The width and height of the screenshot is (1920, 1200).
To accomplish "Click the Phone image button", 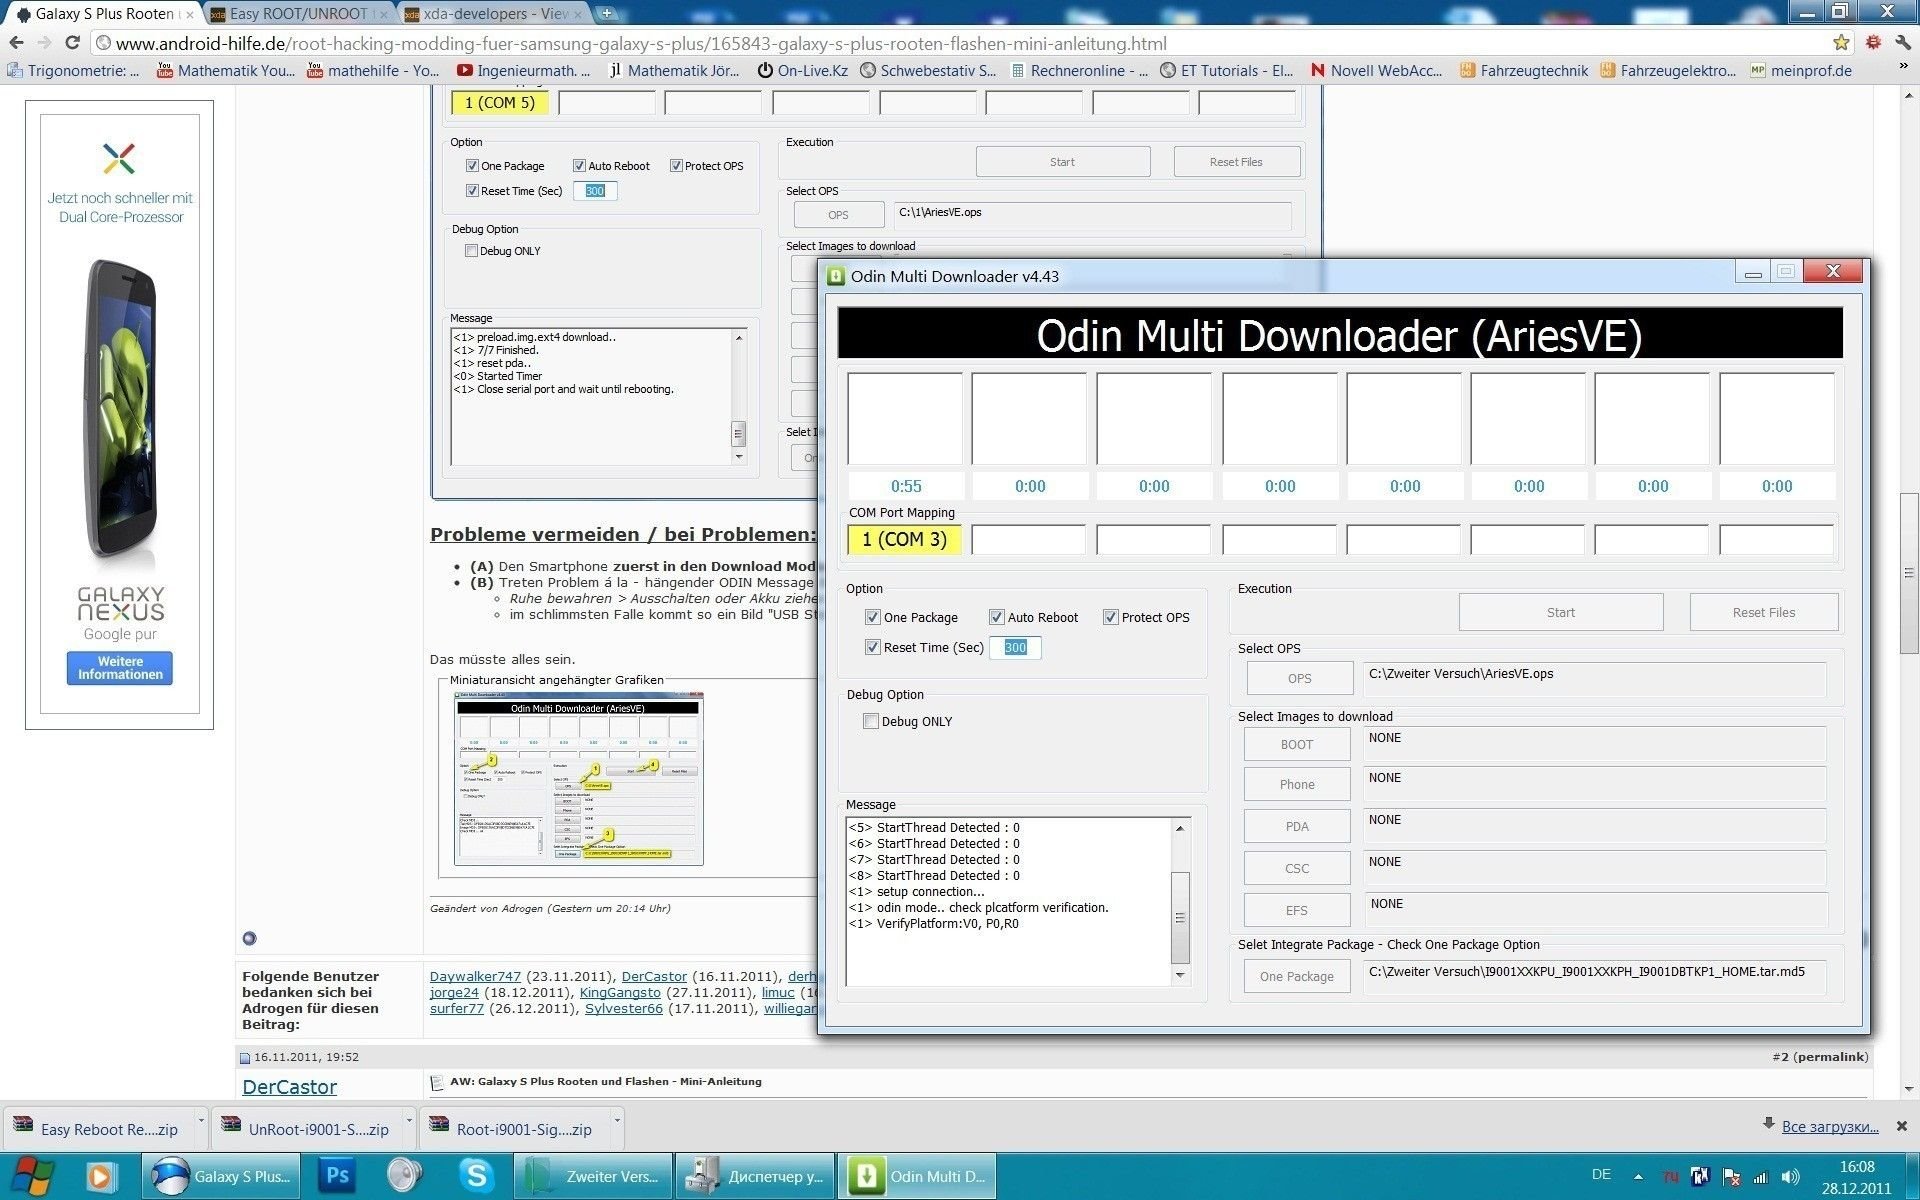I will pos(1296,784).
